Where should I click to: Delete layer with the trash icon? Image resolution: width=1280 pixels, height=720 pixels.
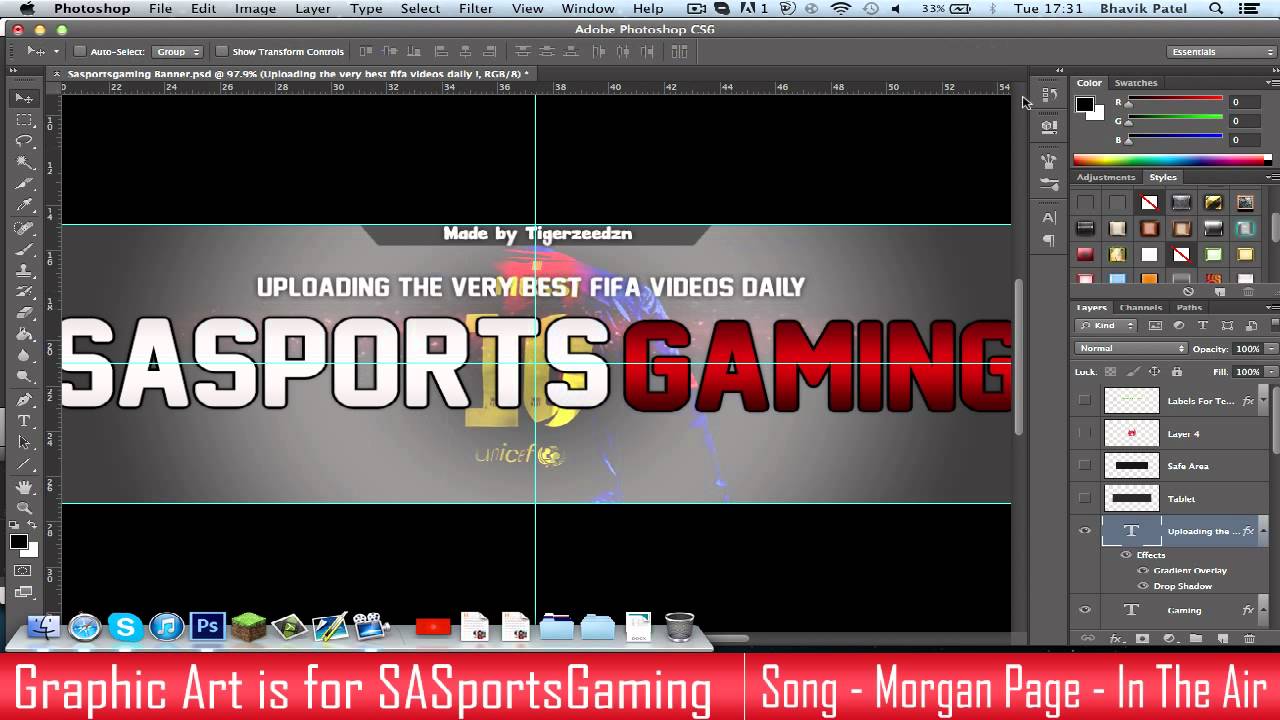pos(1249,638)
